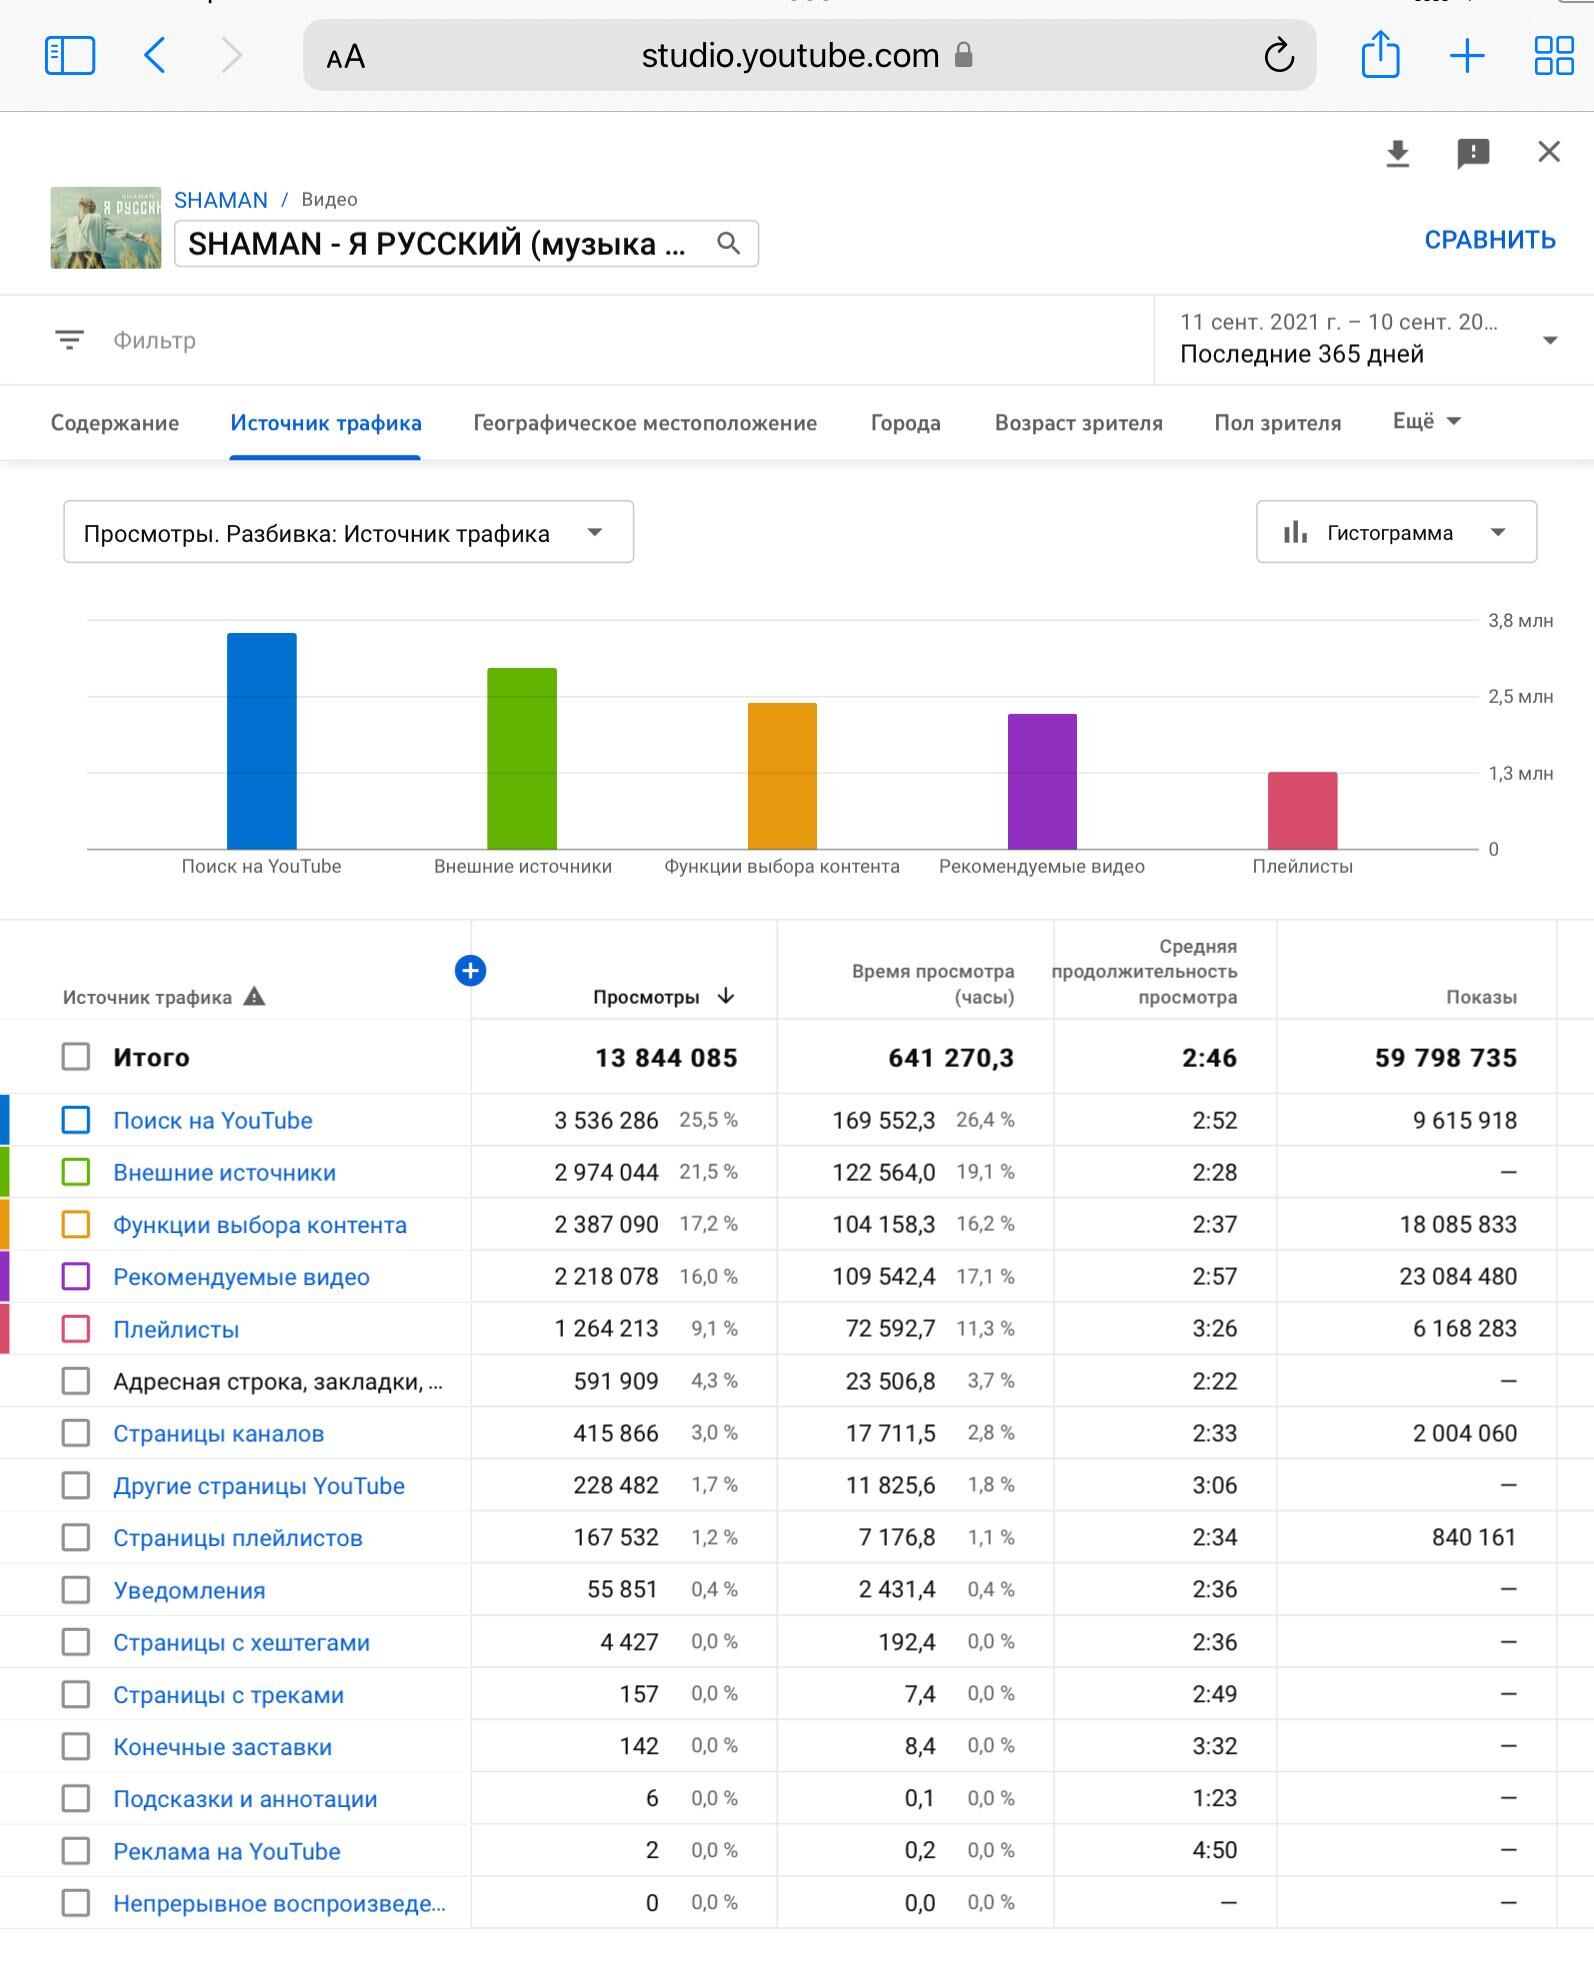Check the Адресная строка, закладки row checkbox
The image size is (1594, 1965).
pyautogui.click(x=76, y=1381)
